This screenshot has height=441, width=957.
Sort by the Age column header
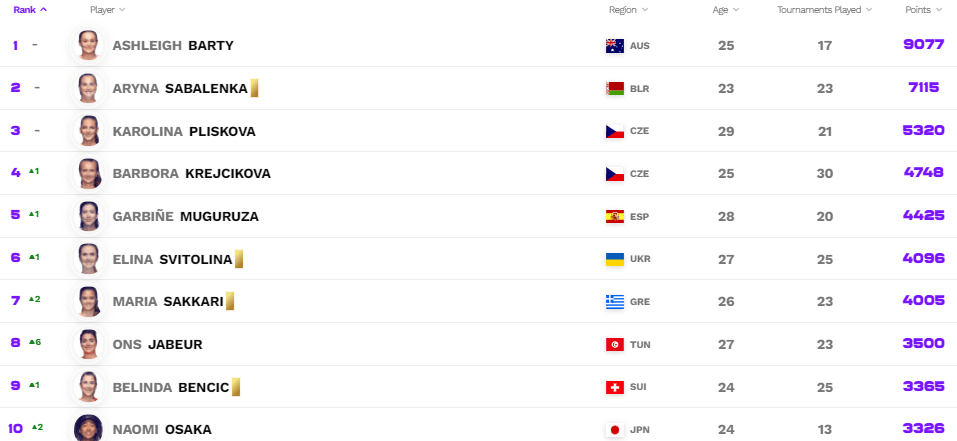tap(726, 10)
